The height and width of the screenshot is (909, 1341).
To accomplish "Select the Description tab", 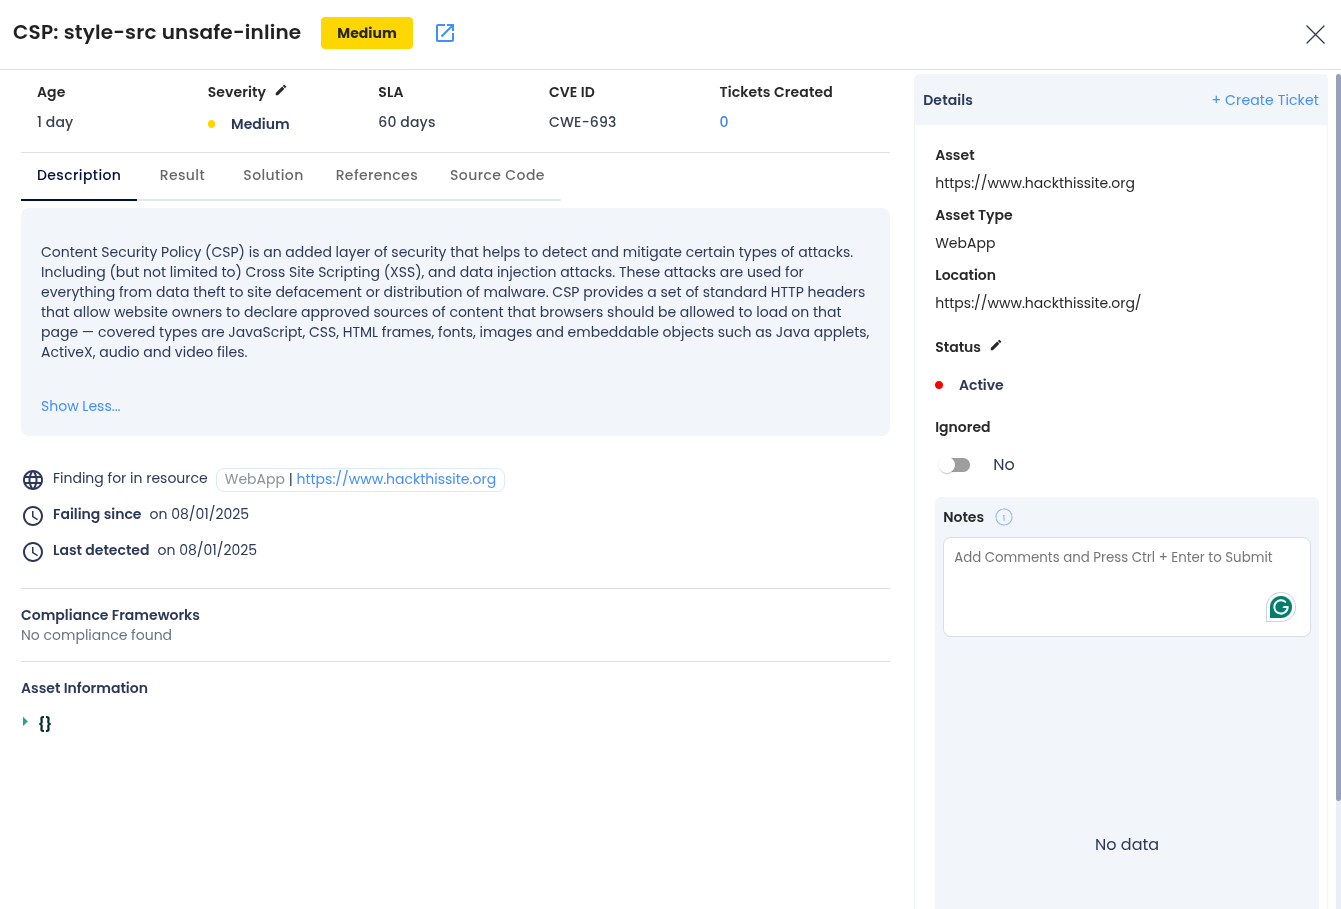I will [x=79, y=175].
